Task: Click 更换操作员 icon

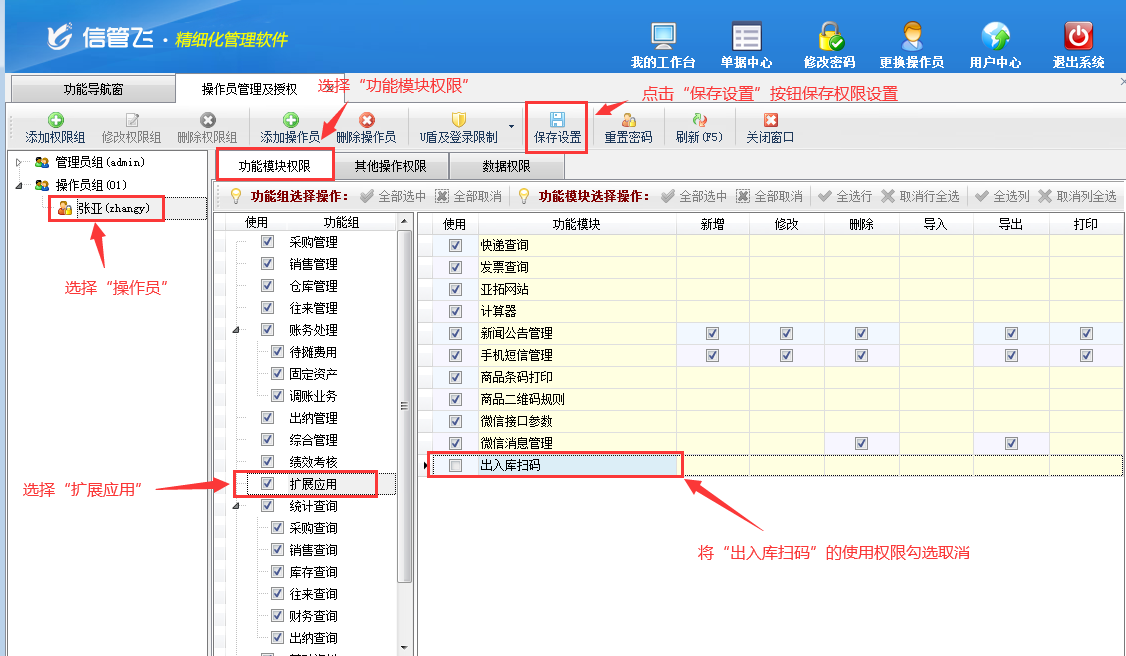Action: (911, 37)
